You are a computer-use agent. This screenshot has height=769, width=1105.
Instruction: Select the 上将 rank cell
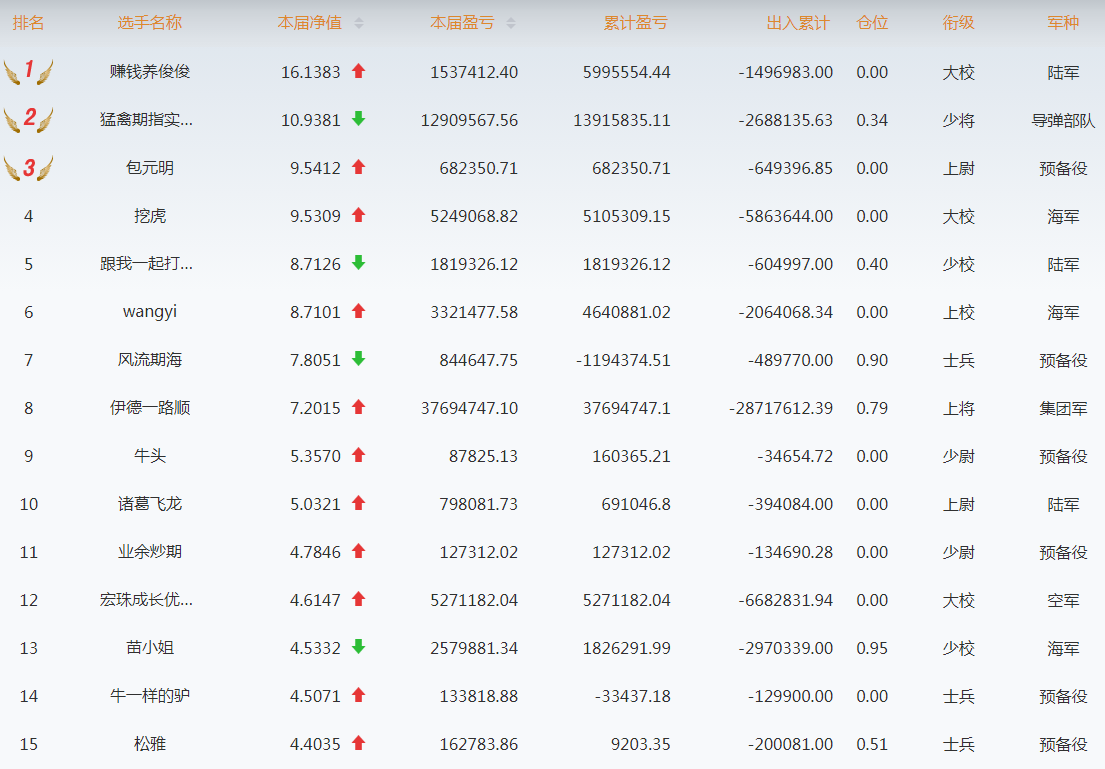(958, 408)
